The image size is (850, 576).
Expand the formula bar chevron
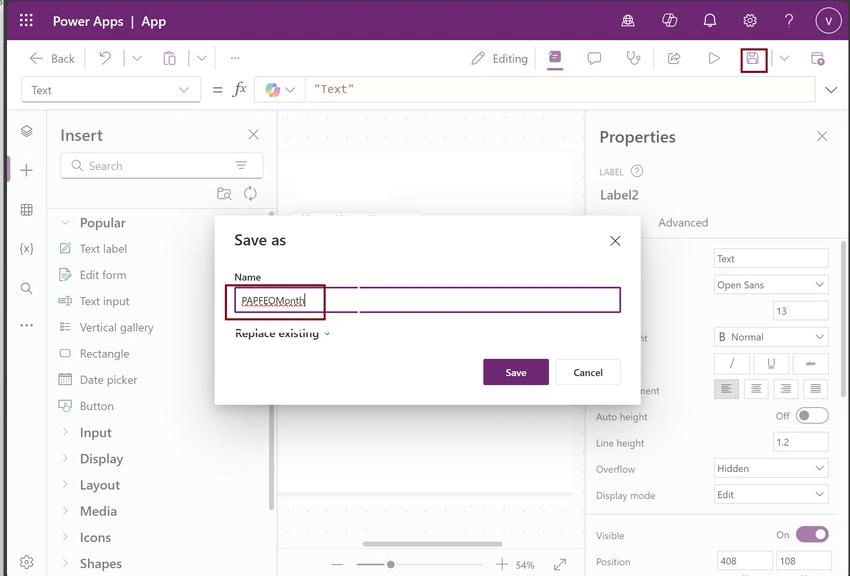point(831,90)
